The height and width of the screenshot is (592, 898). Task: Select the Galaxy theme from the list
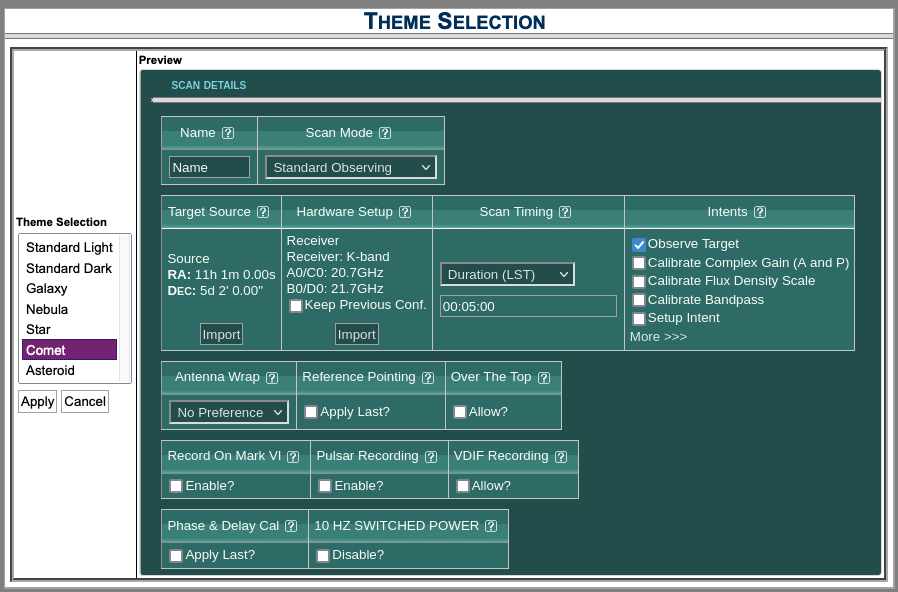point(47,289)
